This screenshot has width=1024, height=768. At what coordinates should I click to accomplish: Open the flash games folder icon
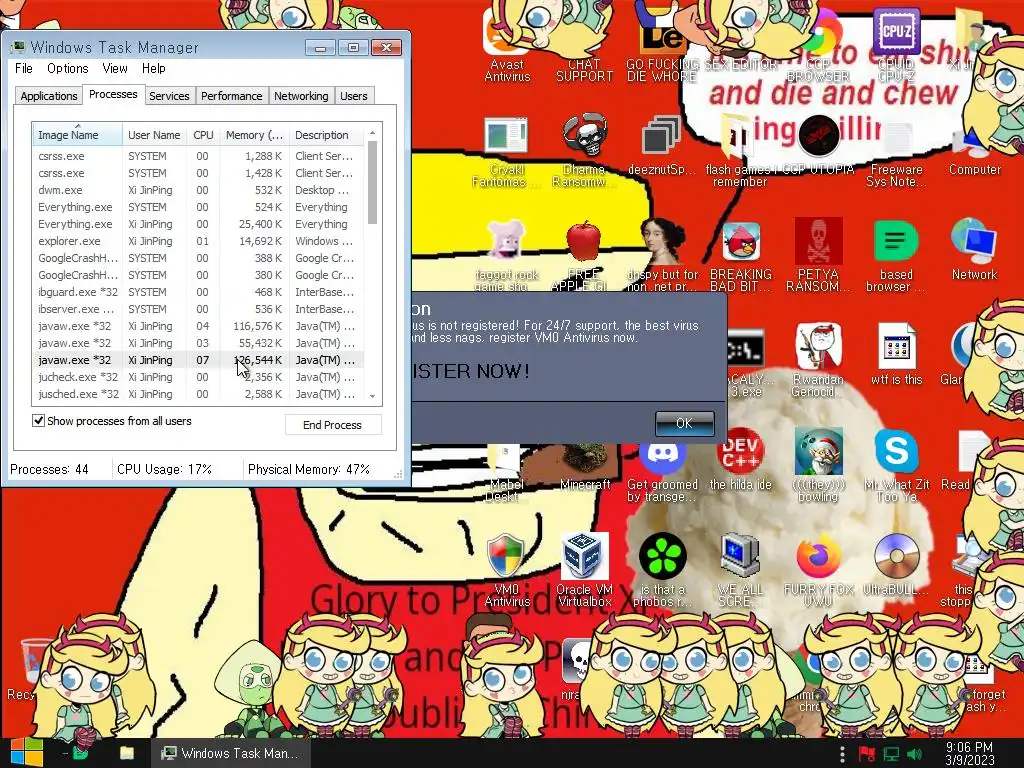pyautogui.click(x=739, y=152)
